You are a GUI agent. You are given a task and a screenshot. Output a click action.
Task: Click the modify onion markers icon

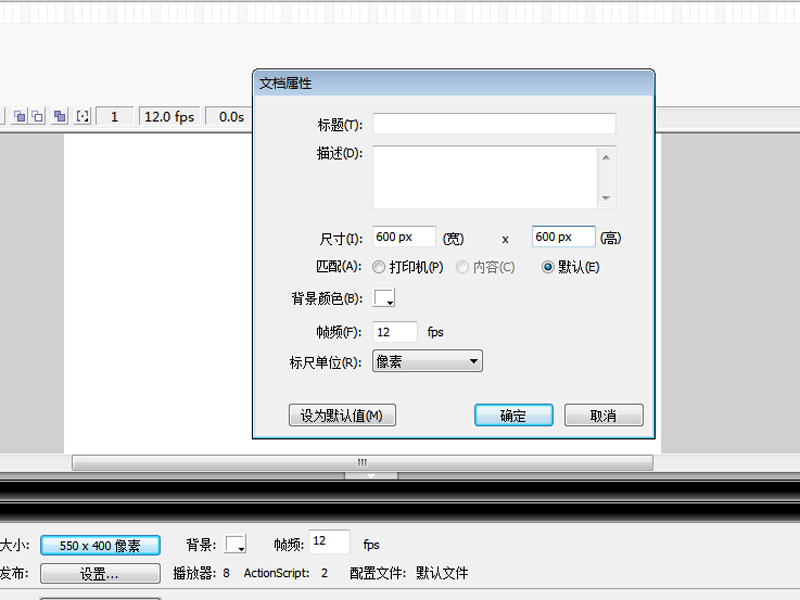pyautogui.click(x=83, y=116)
